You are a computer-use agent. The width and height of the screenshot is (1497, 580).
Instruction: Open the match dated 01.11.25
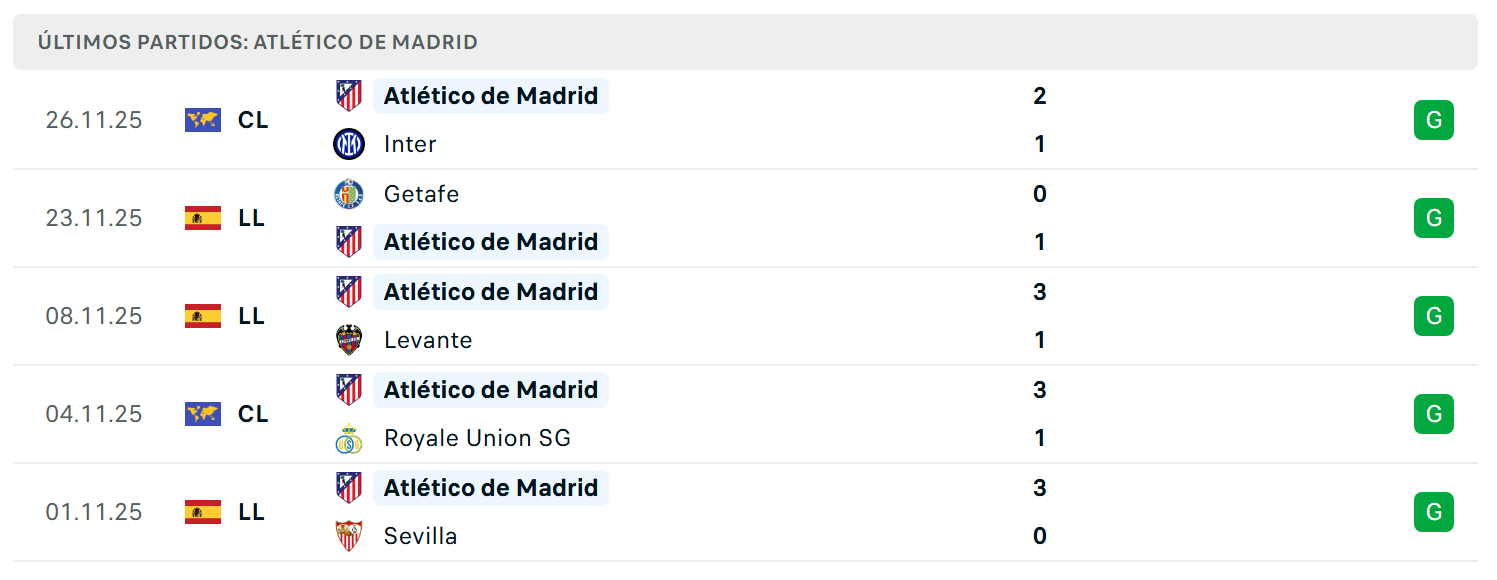point(745,512)
